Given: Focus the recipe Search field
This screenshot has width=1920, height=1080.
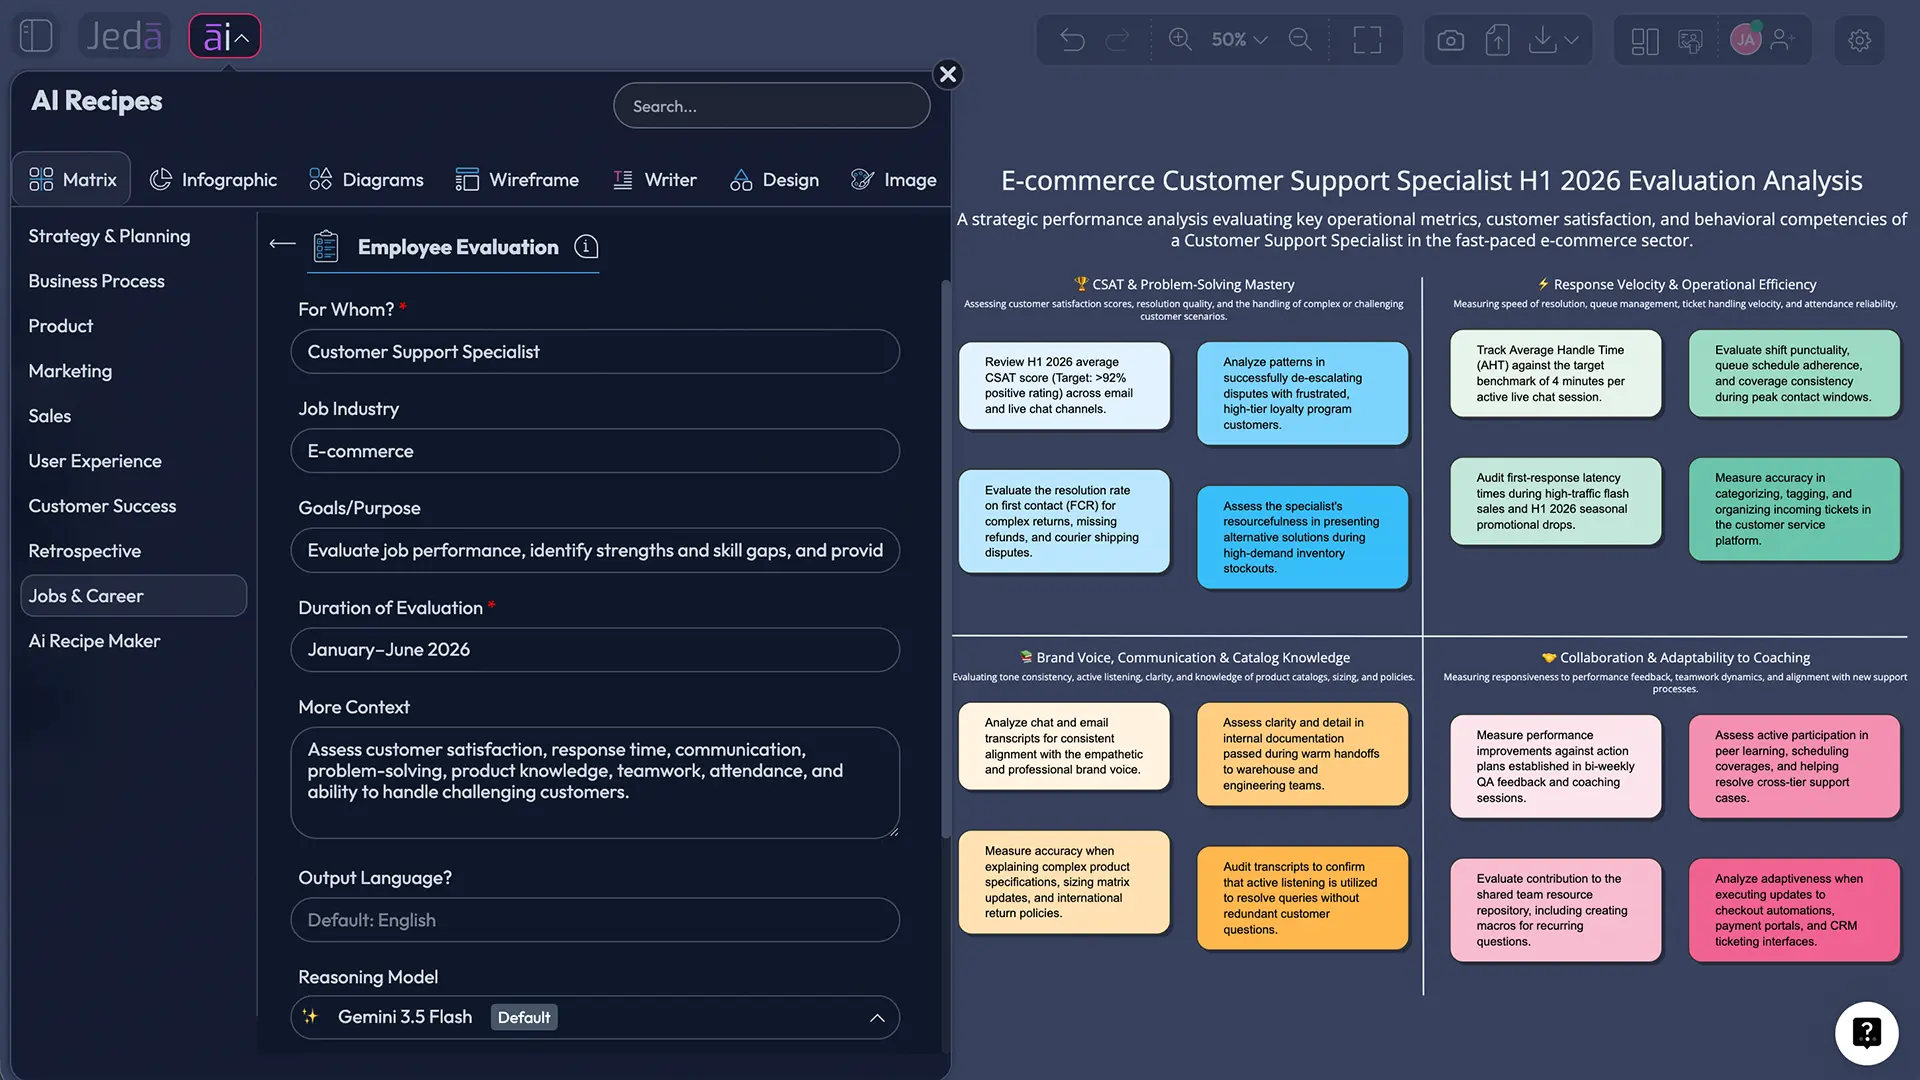Looking at the screenshot, I should pyautogui.click(x=771, y=106).
